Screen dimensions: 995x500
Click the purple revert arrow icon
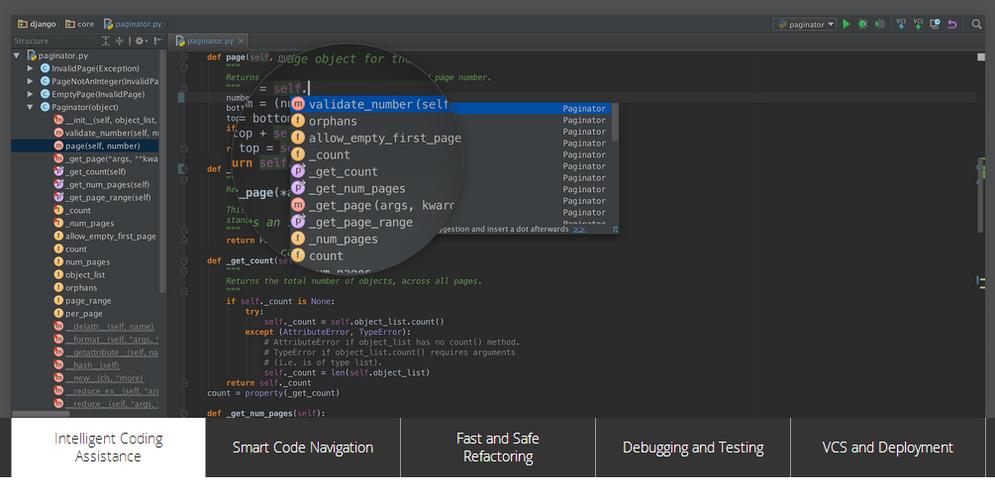[x=952, y=24]
